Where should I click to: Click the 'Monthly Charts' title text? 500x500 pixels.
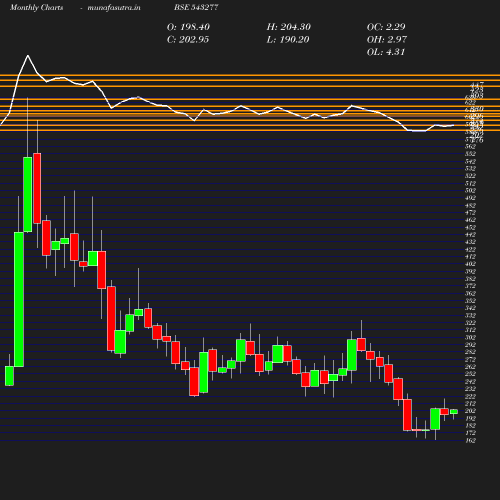(36, 8)
